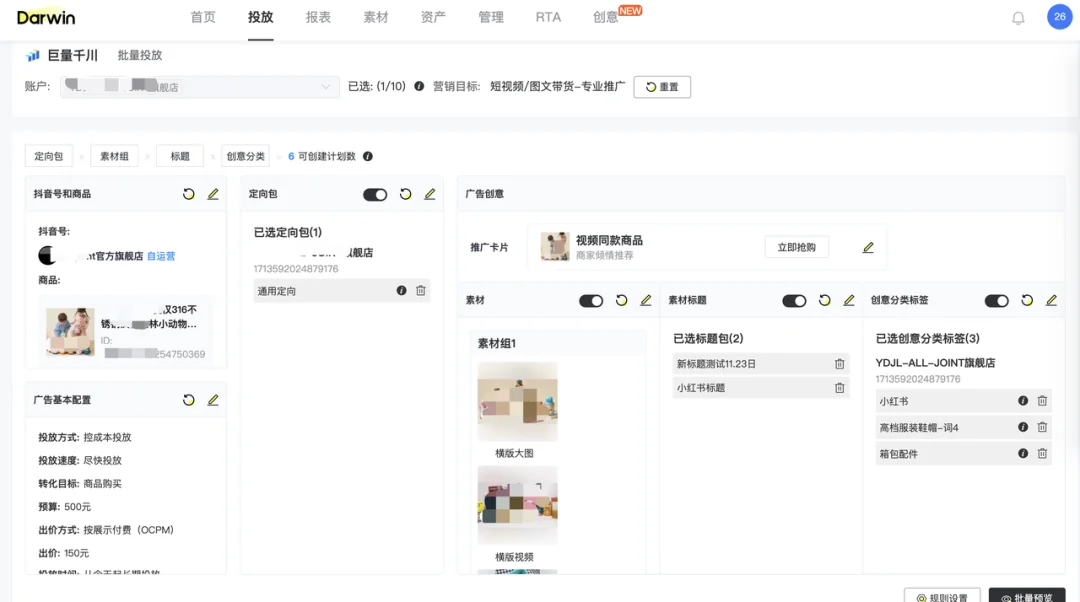This screenshot has width=1080, height=602.
Task: Open the 账户 account dropdown
Action: [200, 87]
